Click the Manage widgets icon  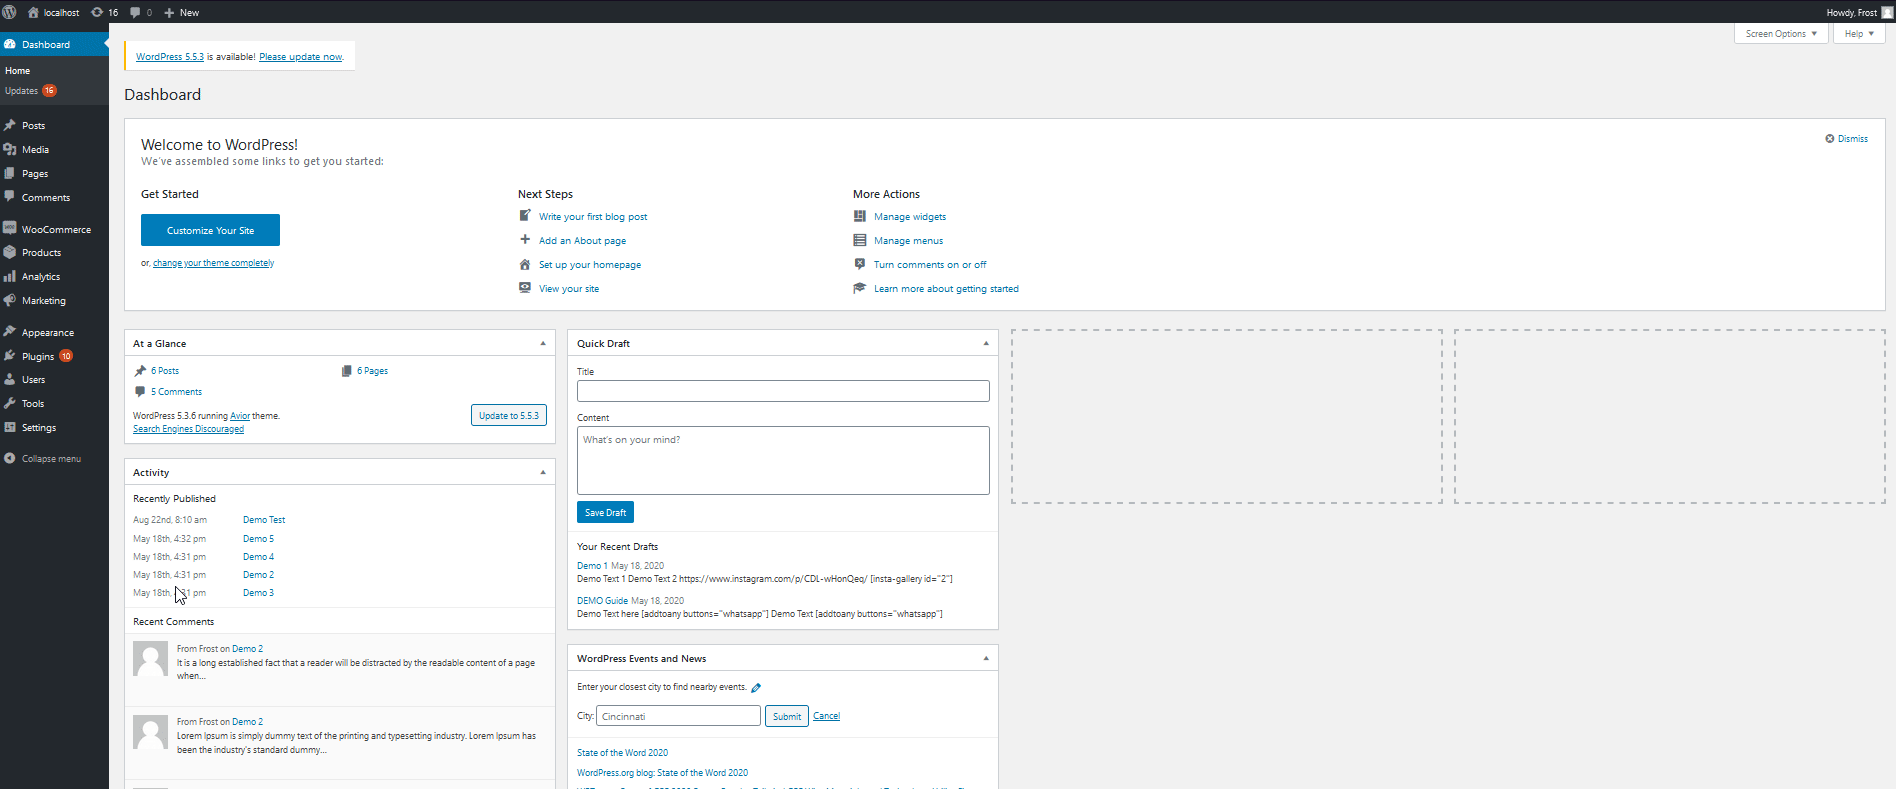[859, 216]
